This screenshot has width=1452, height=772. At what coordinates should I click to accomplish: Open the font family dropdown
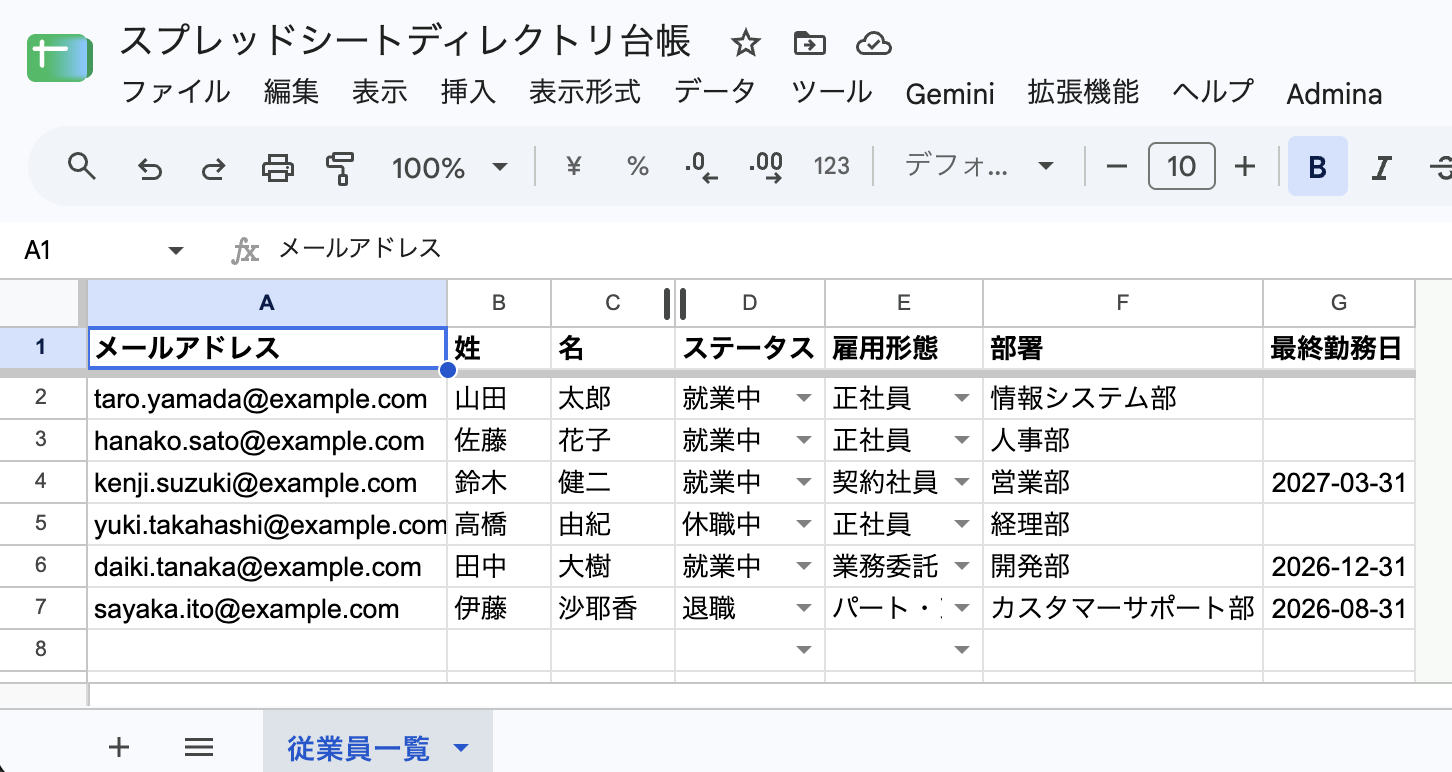click(979, 166)
